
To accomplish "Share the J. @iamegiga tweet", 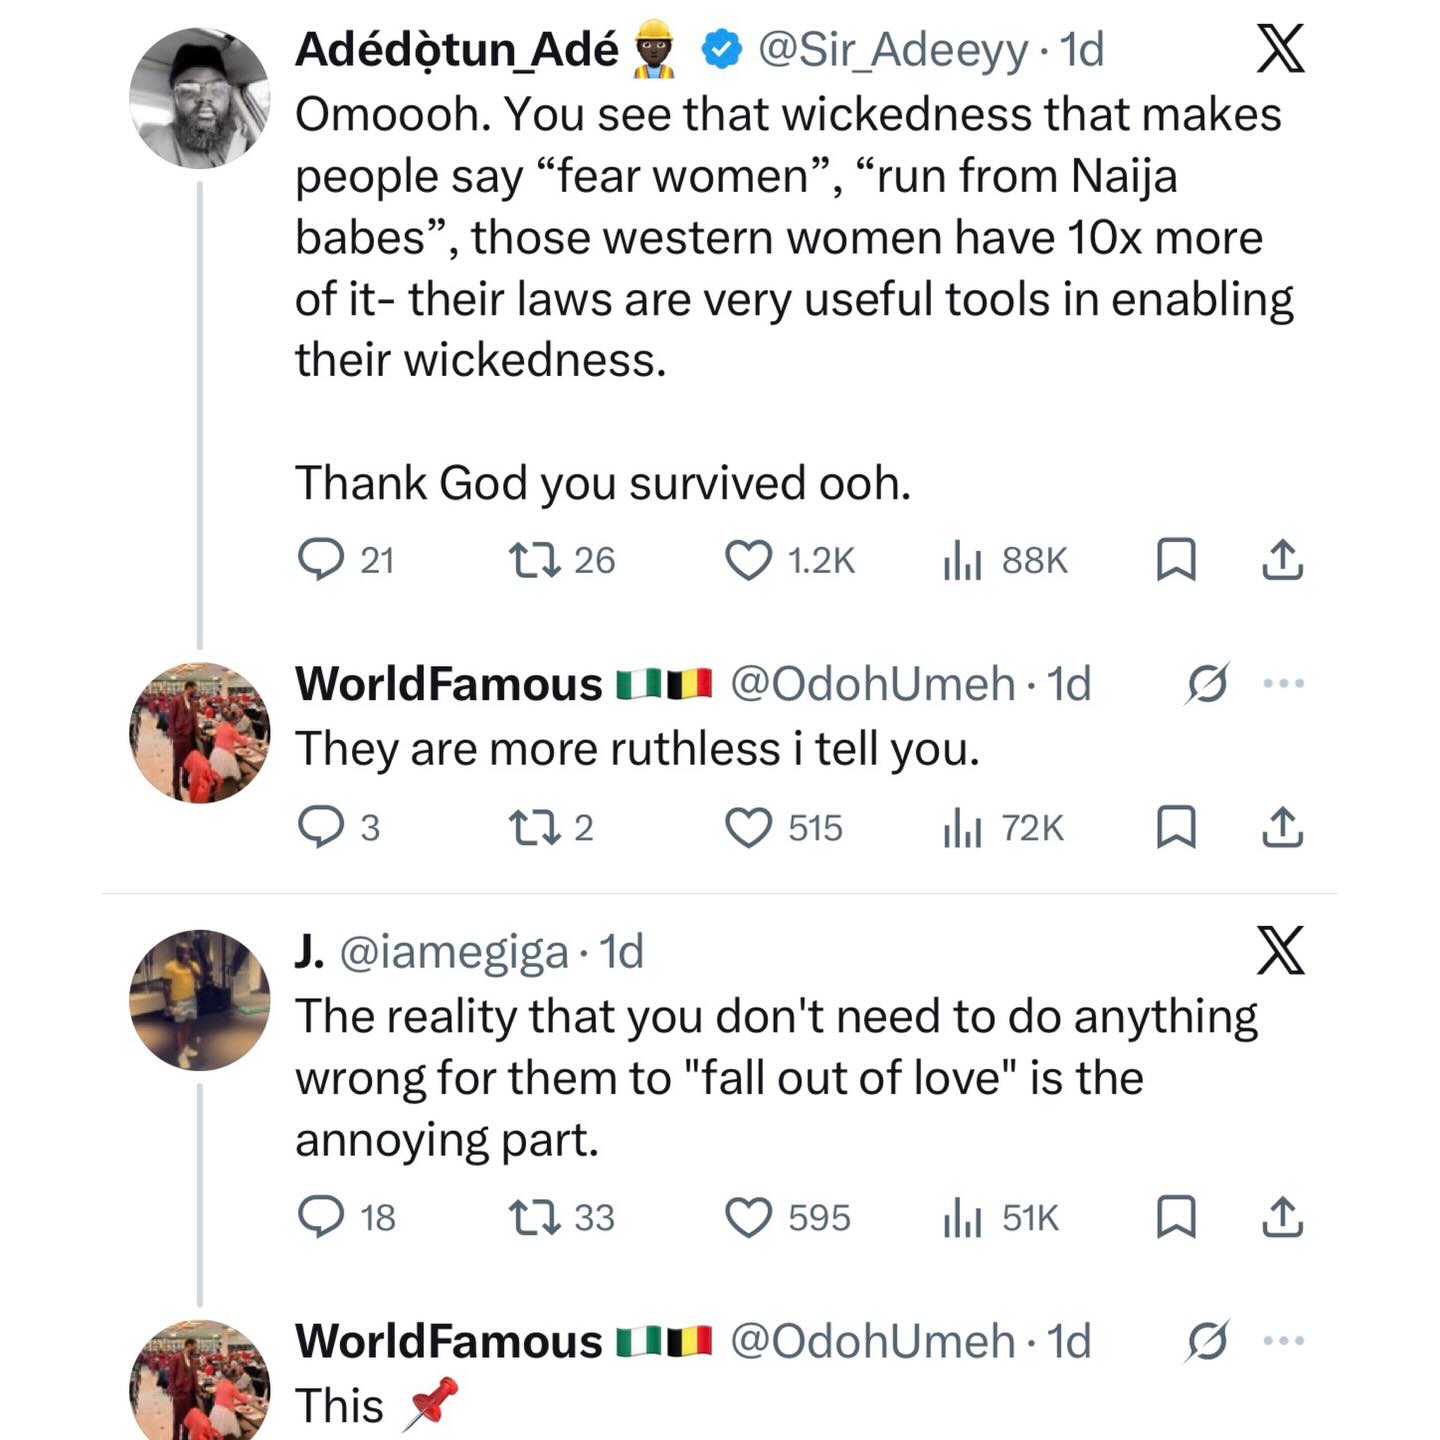I will click(1282, 1218).
